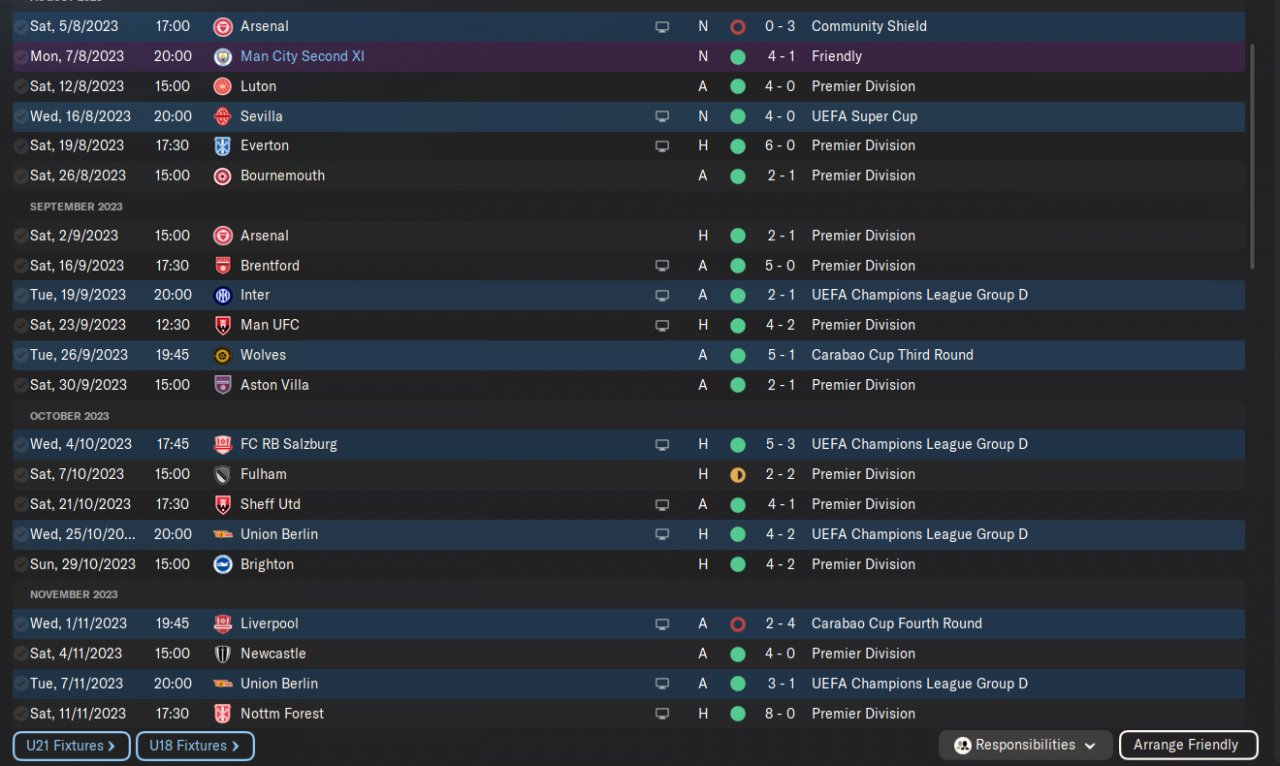Image resolution: width=1280 pixels, height=766 pixels.
Task: Click the green win indicator for Nottm Forest
Action: click(x=738, y=714)
